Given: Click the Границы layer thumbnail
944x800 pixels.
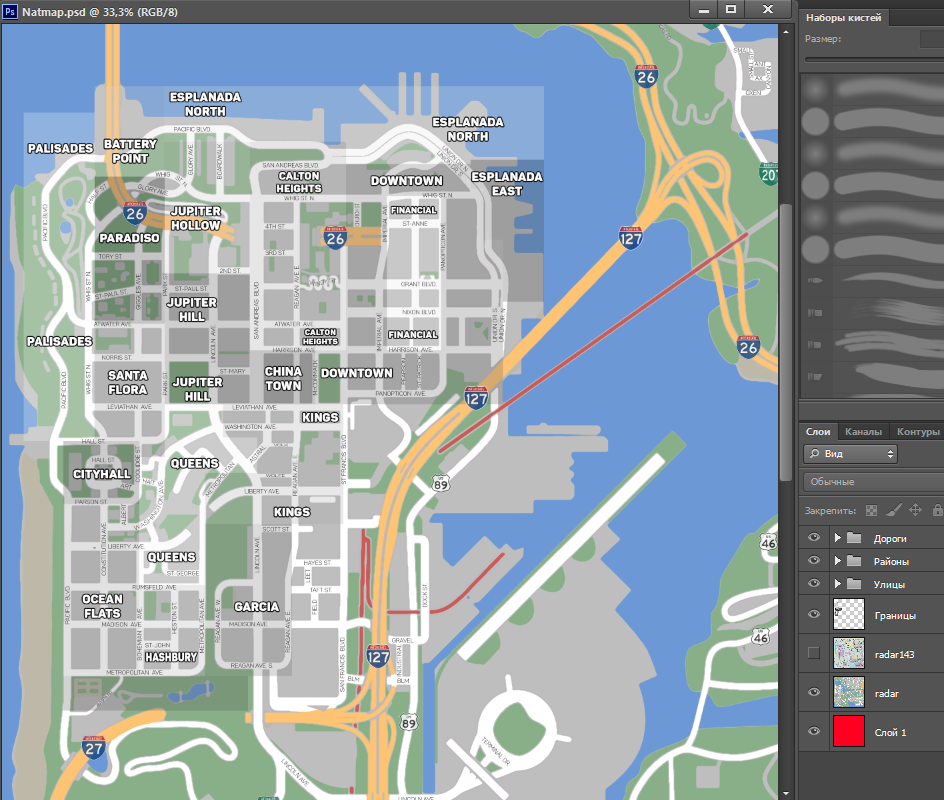Looking at the screenshot, I should [849, 614].
